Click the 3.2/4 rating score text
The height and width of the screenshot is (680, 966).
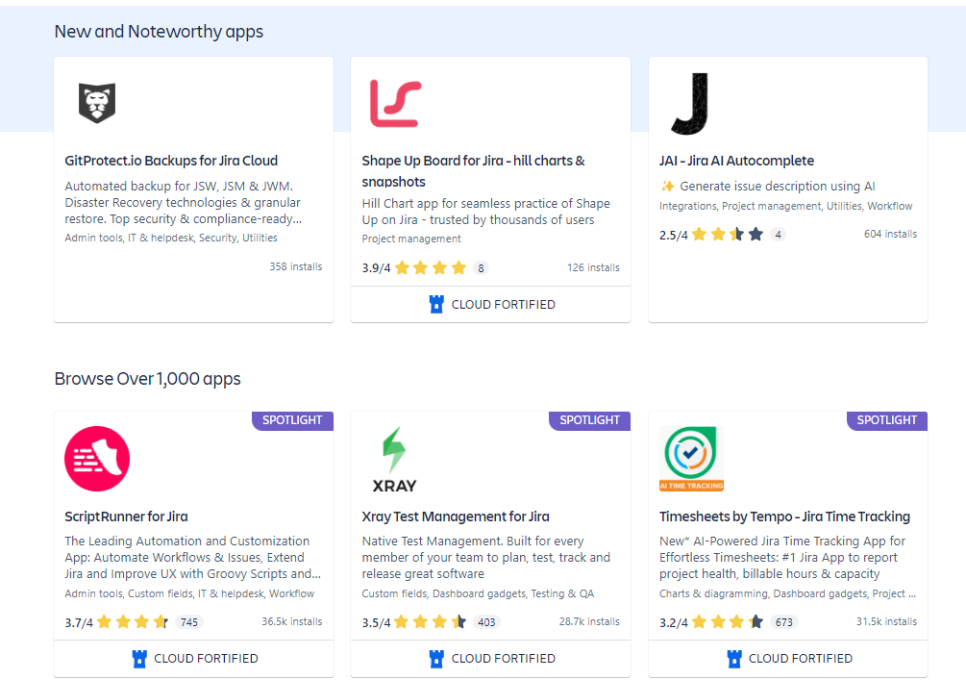673,623
